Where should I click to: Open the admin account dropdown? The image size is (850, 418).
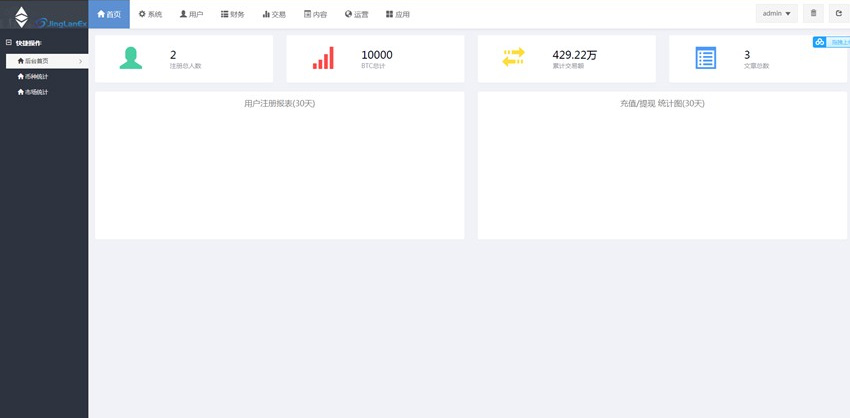tap(777, 14)
